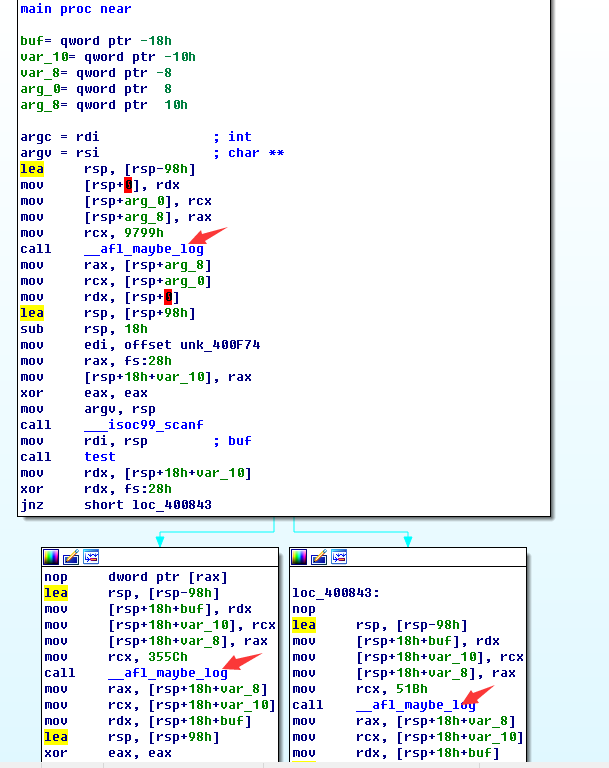Image resolution: width=609 pixels, height=768 pixels.
Task: Select the ___isoc99_scanf call target
Action: (132, 425)
